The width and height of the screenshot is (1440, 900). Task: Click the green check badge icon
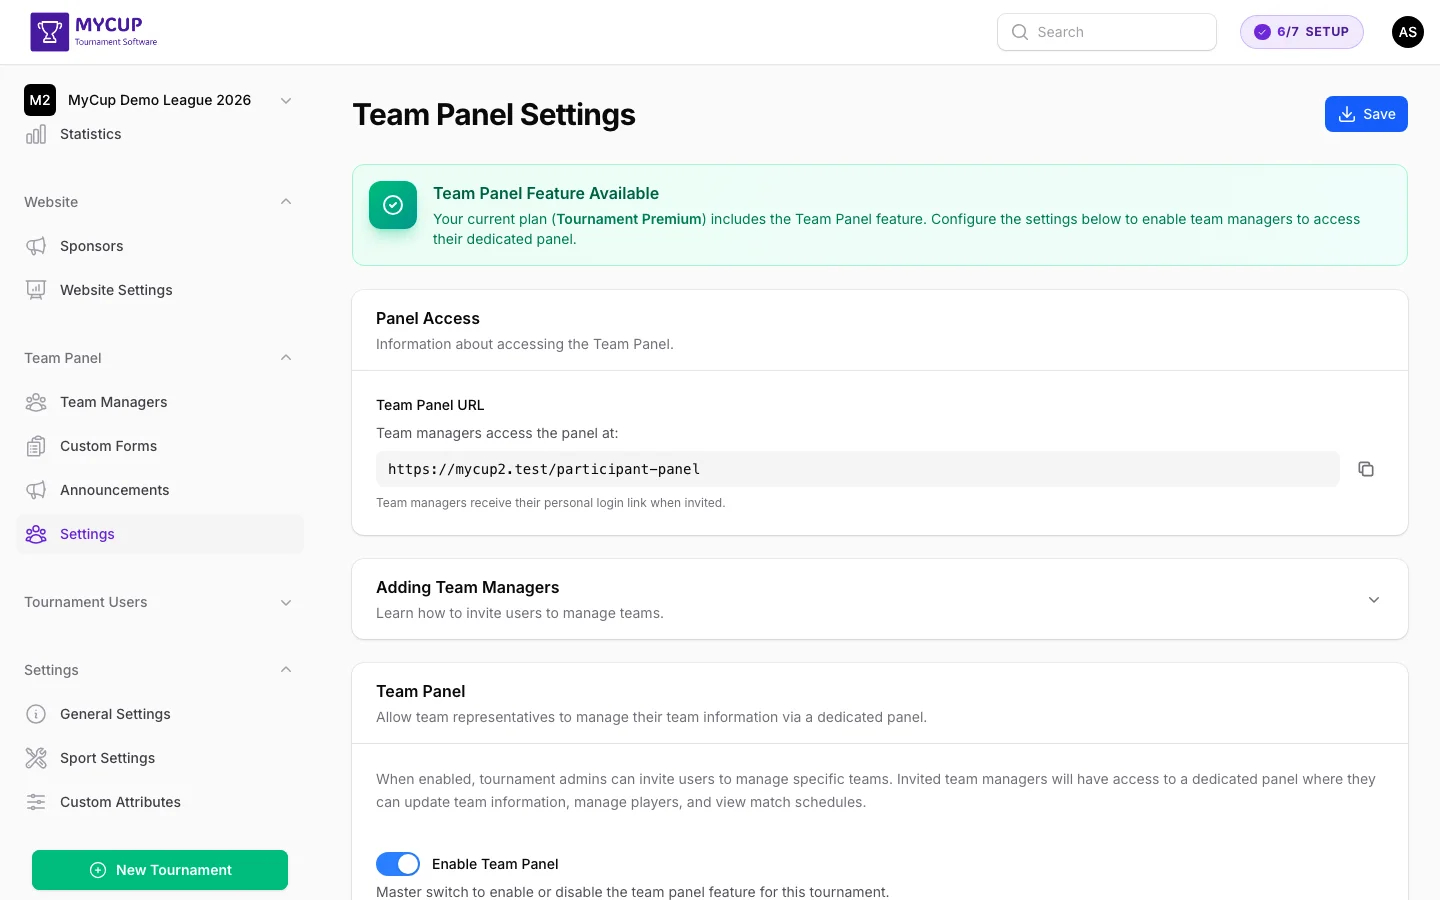(393, 205)
